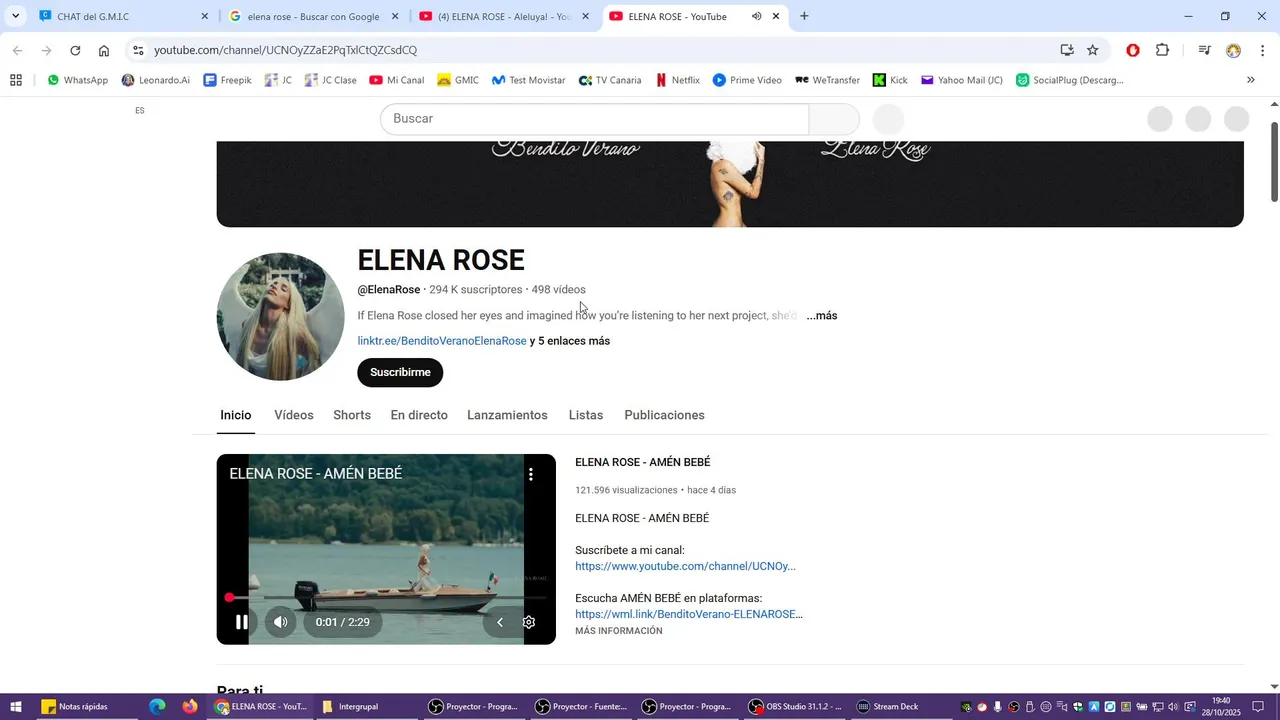Go back to previous page
The height and width of the screenshot is (720, 1280).
pyautogui.click(x=17, y=50)
